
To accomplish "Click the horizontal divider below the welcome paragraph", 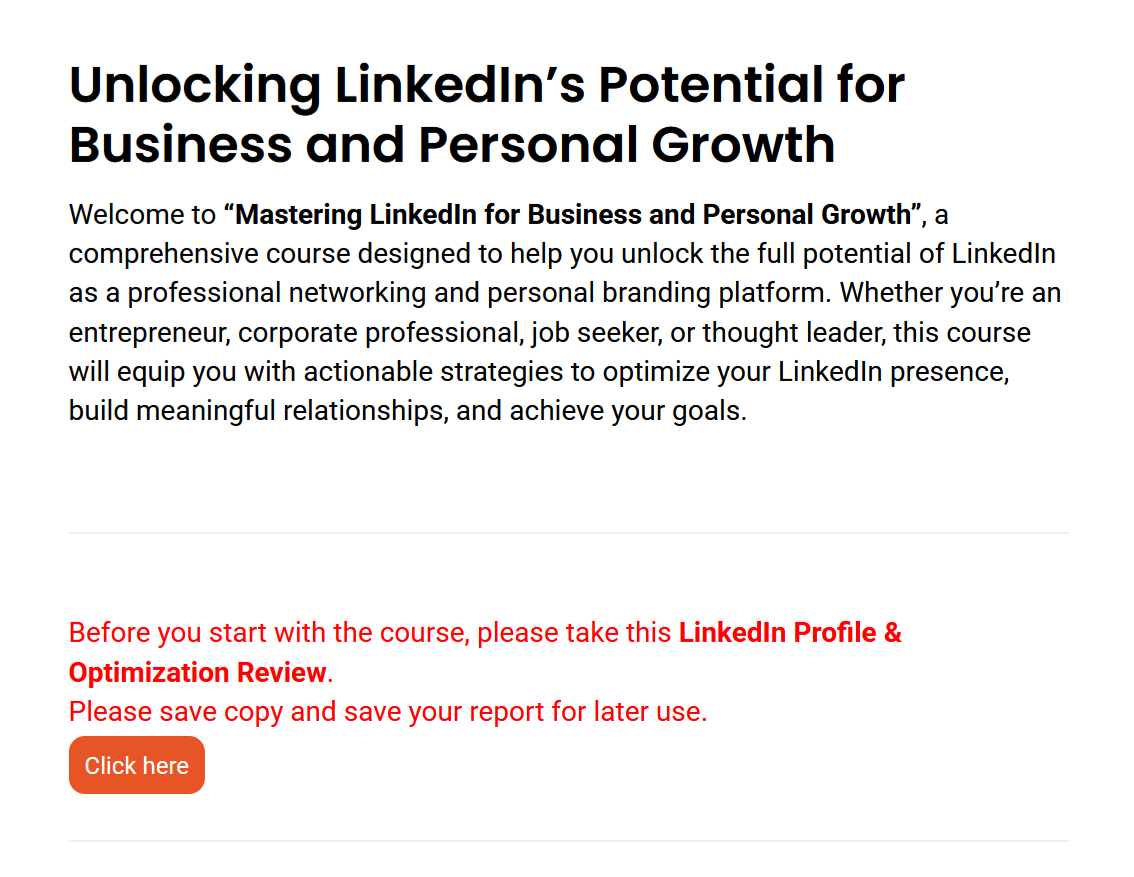I will (x=568, y=533).
